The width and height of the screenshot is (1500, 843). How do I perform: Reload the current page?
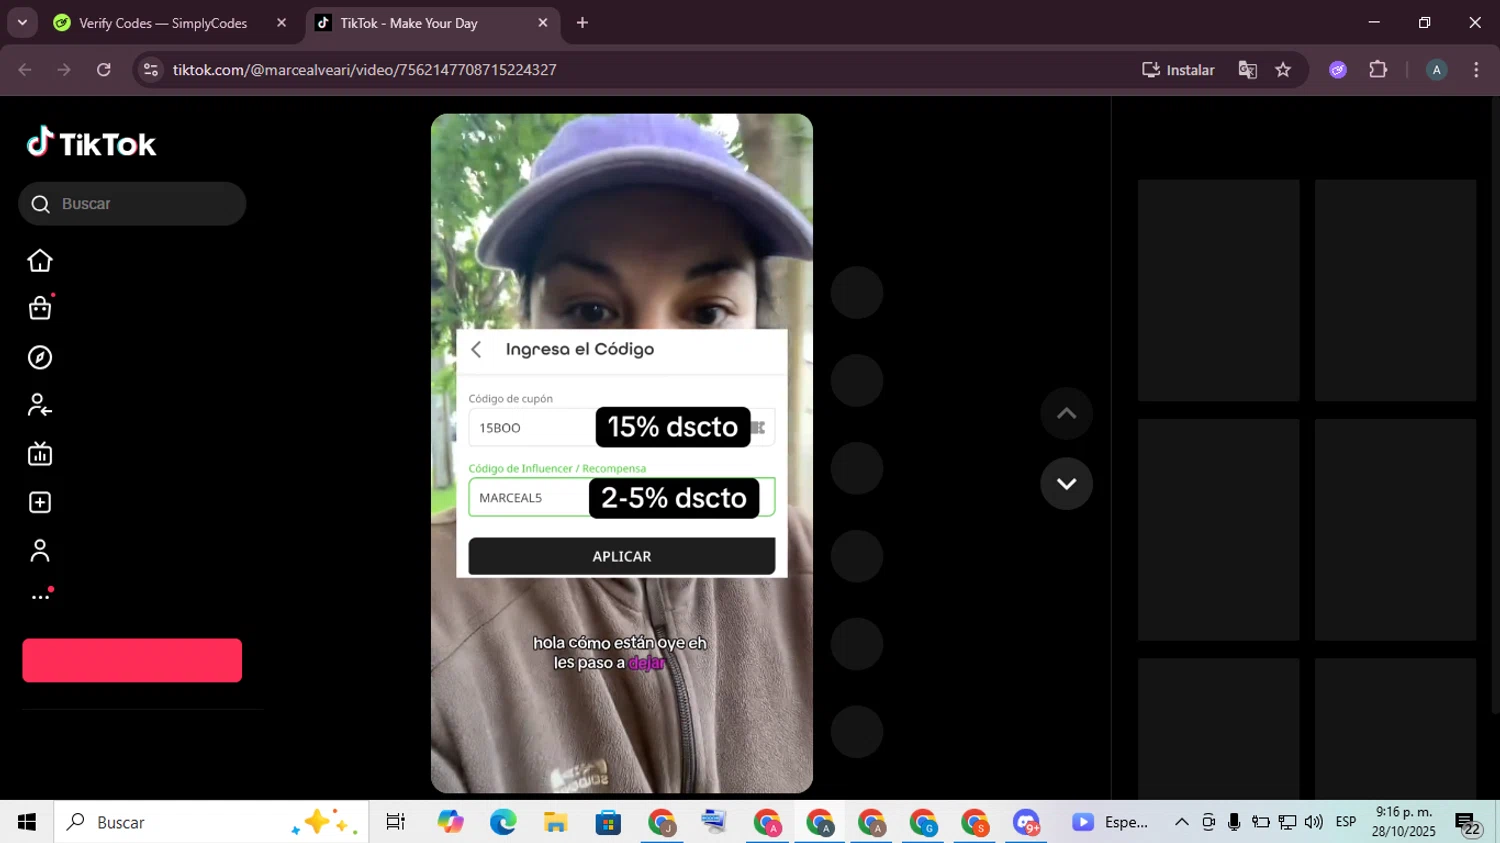pos(104,70)
